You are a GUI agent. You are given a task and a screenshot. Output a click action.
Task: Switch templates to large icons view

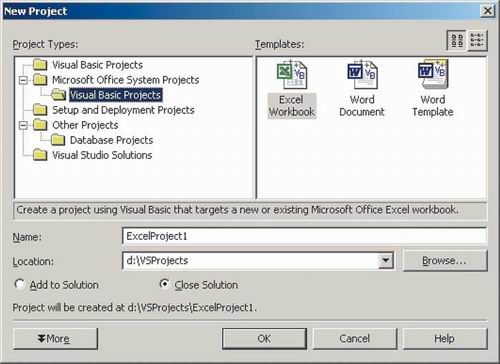click(457, 40)
